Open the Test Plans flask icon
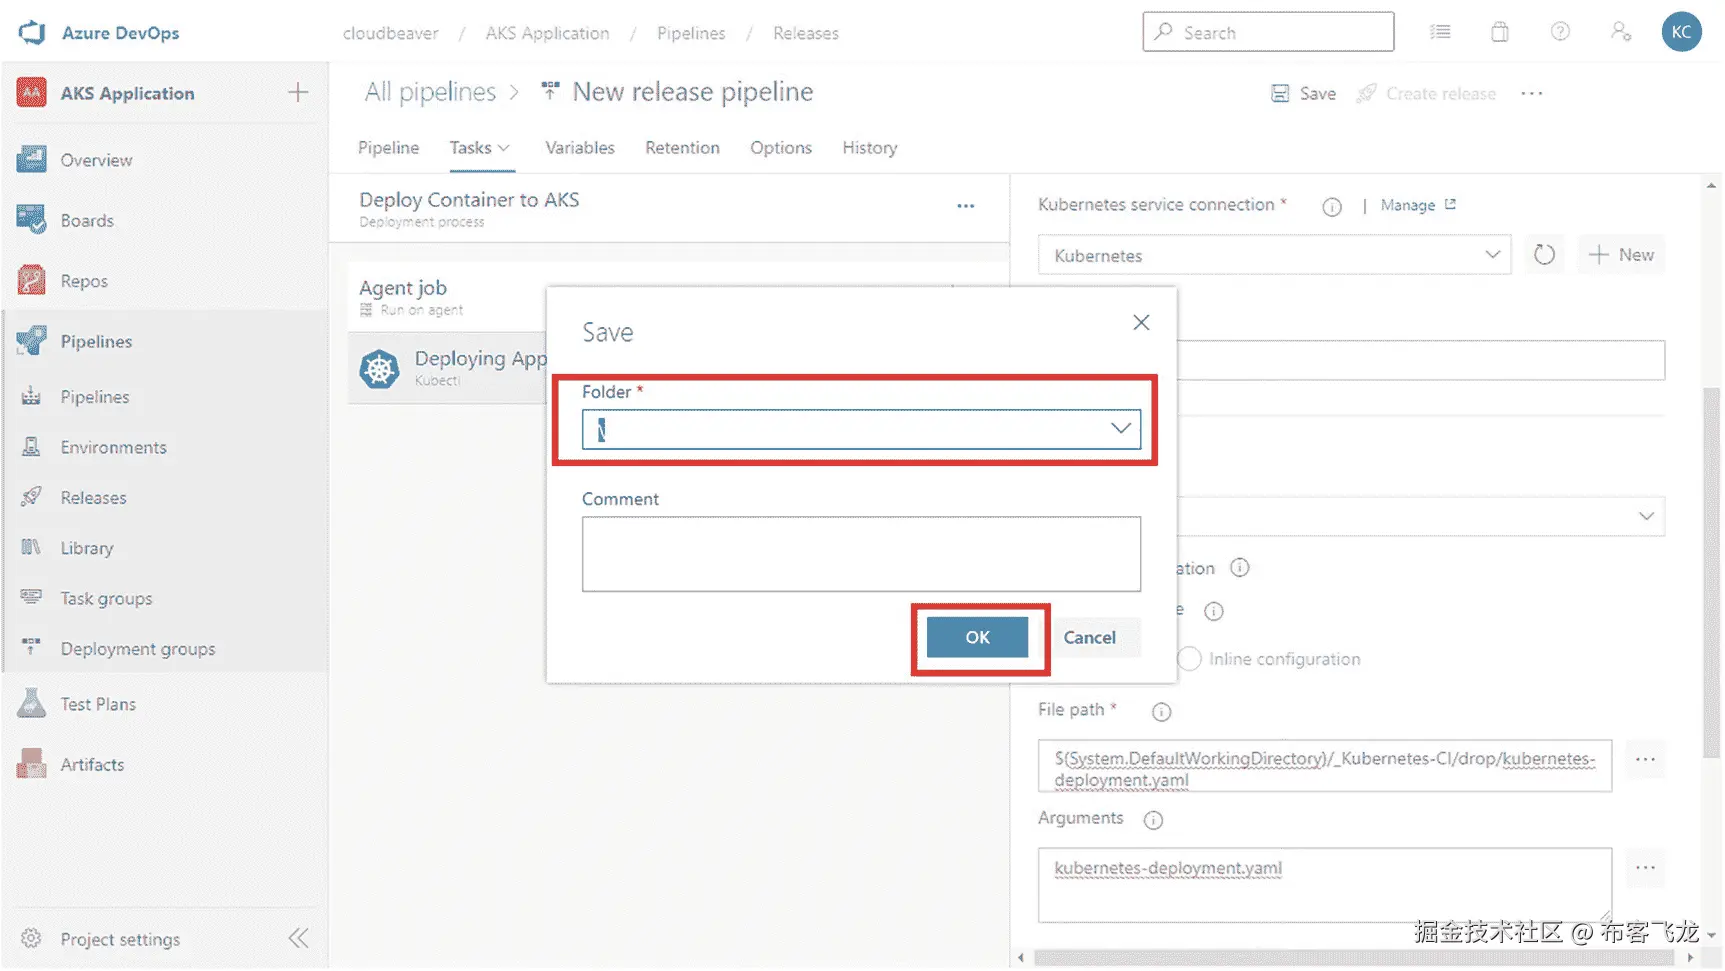Viewport: 1725px width, 971px height. point(32,704)
